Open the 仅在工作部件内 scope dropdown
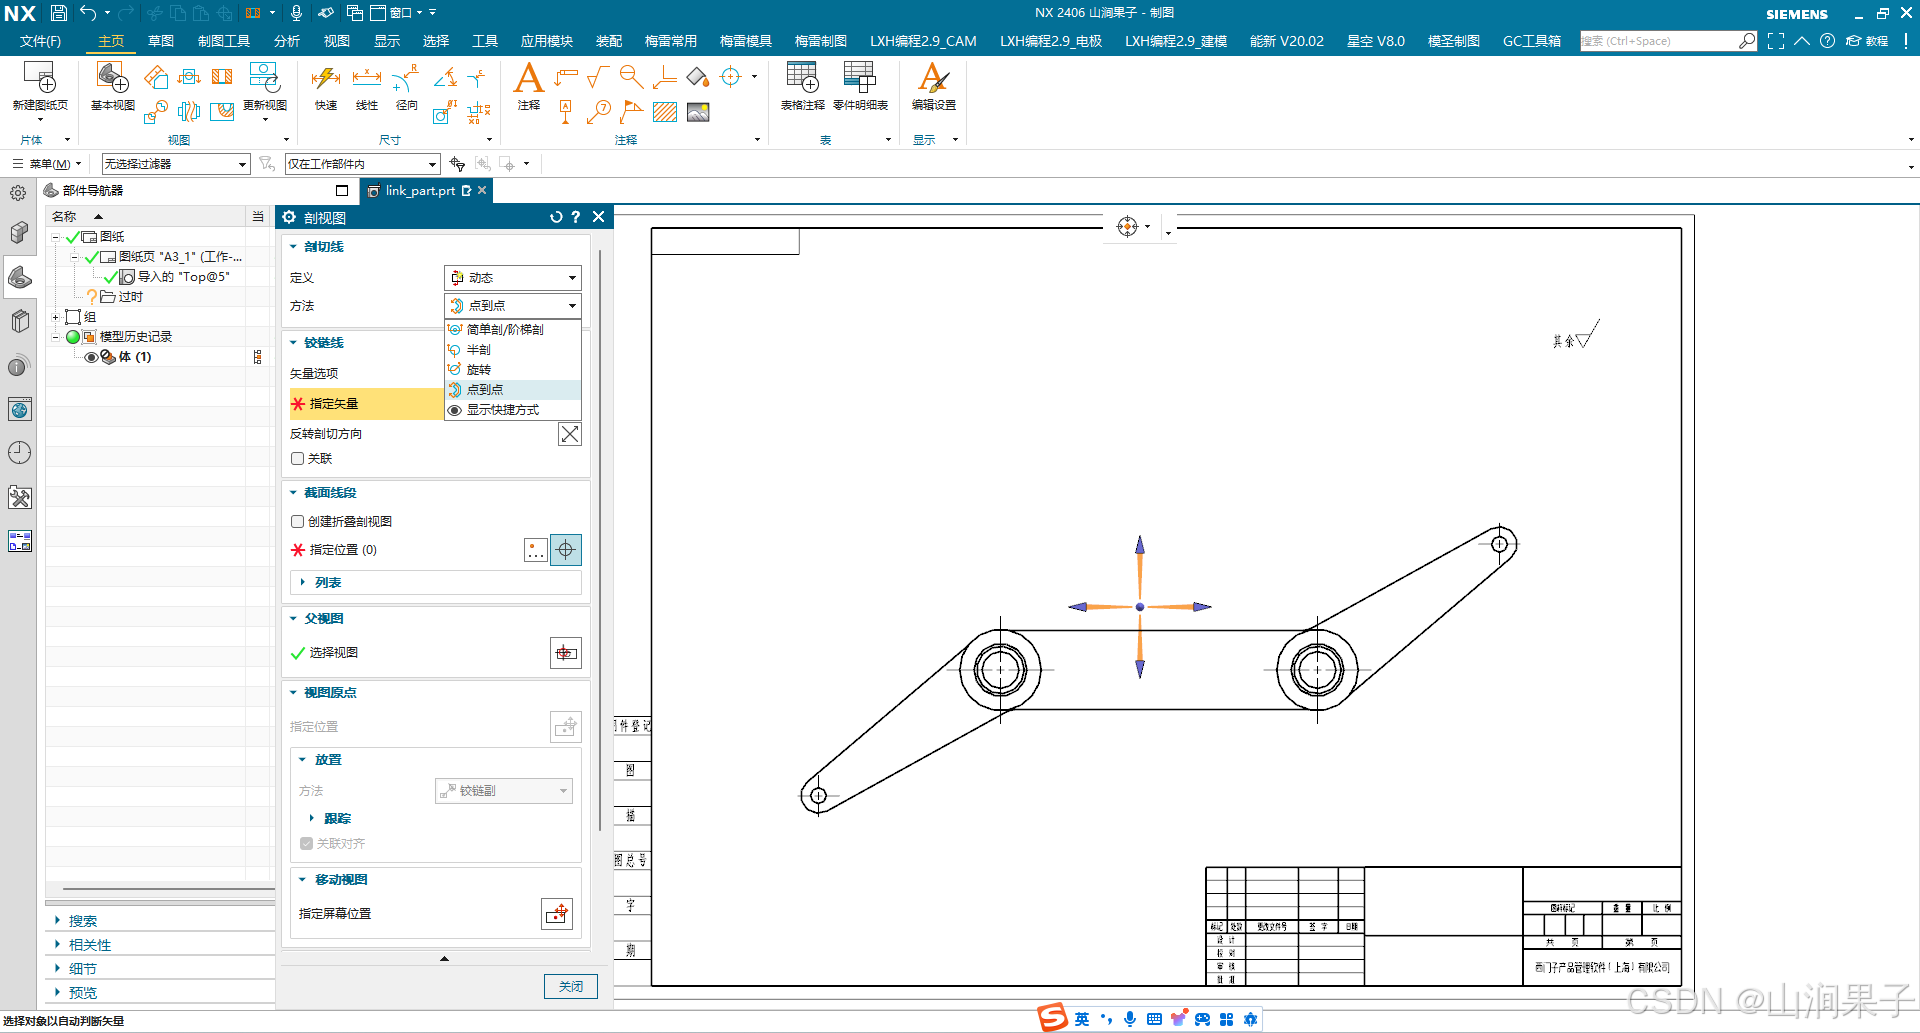The width and height of the screenshot is (1920, 1033). point(363,164)
